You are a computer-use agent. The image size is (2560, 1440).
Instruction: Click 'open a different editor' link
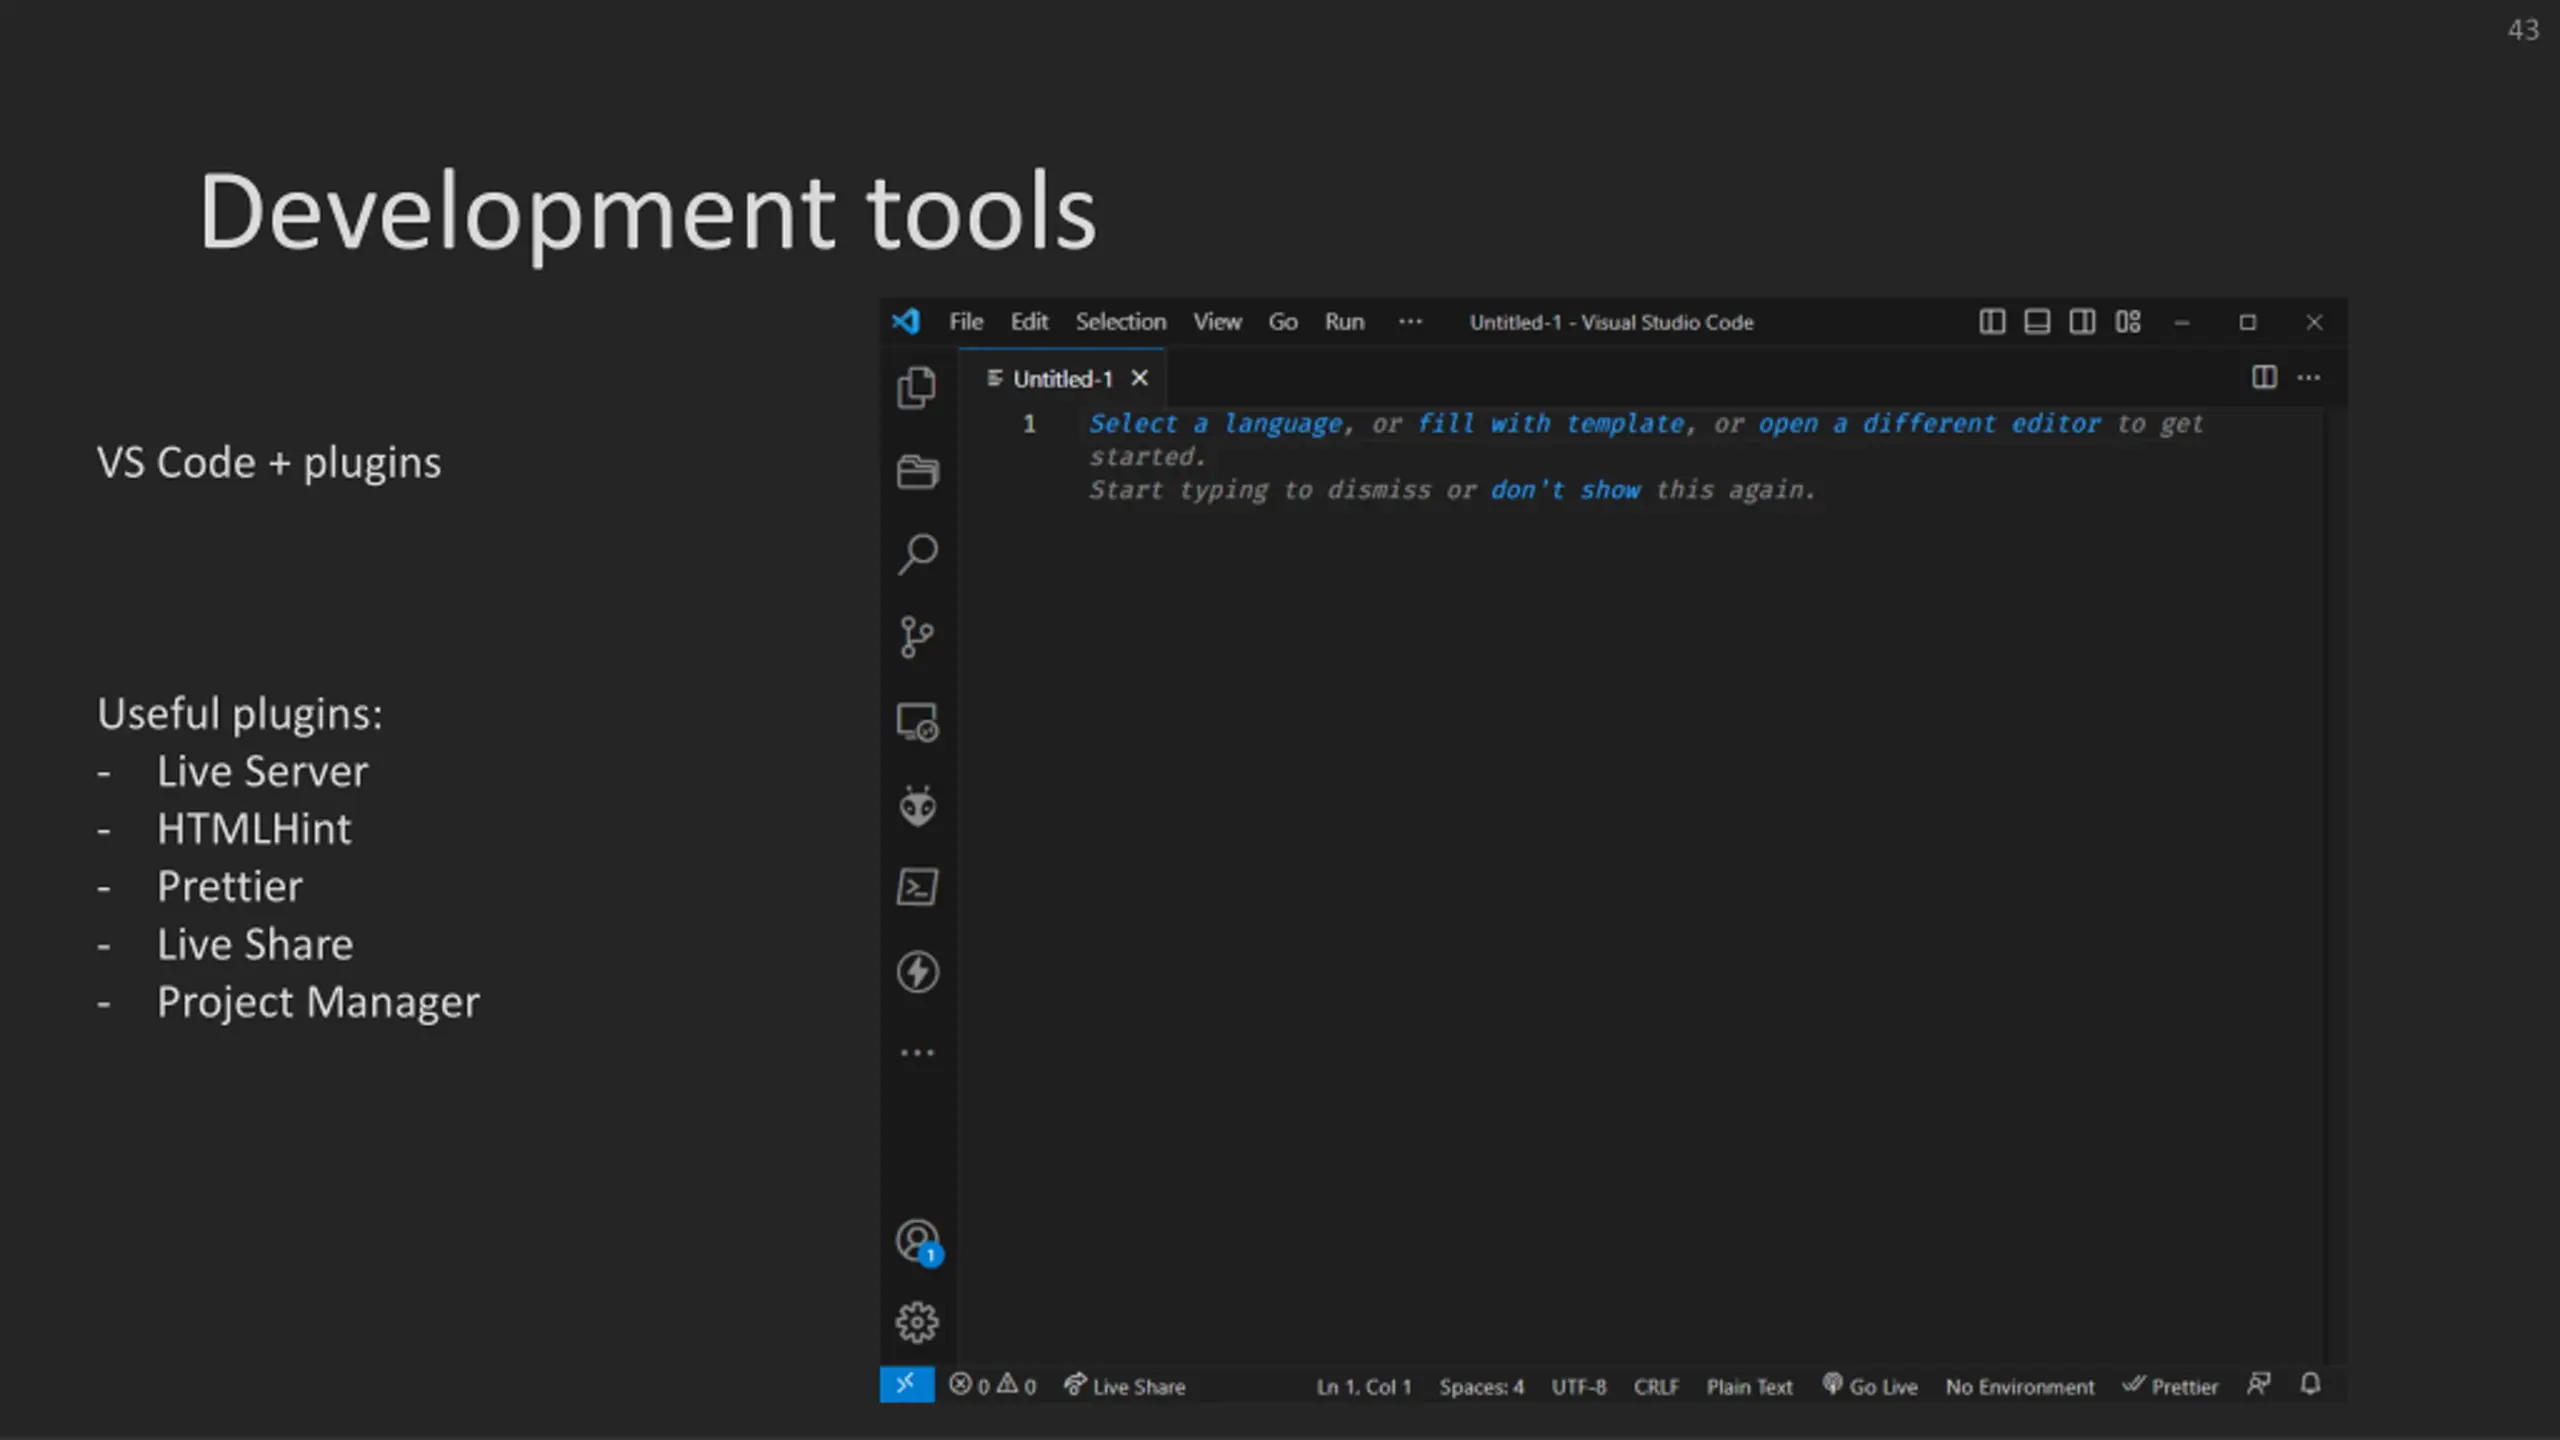[x=1930, y=424]
